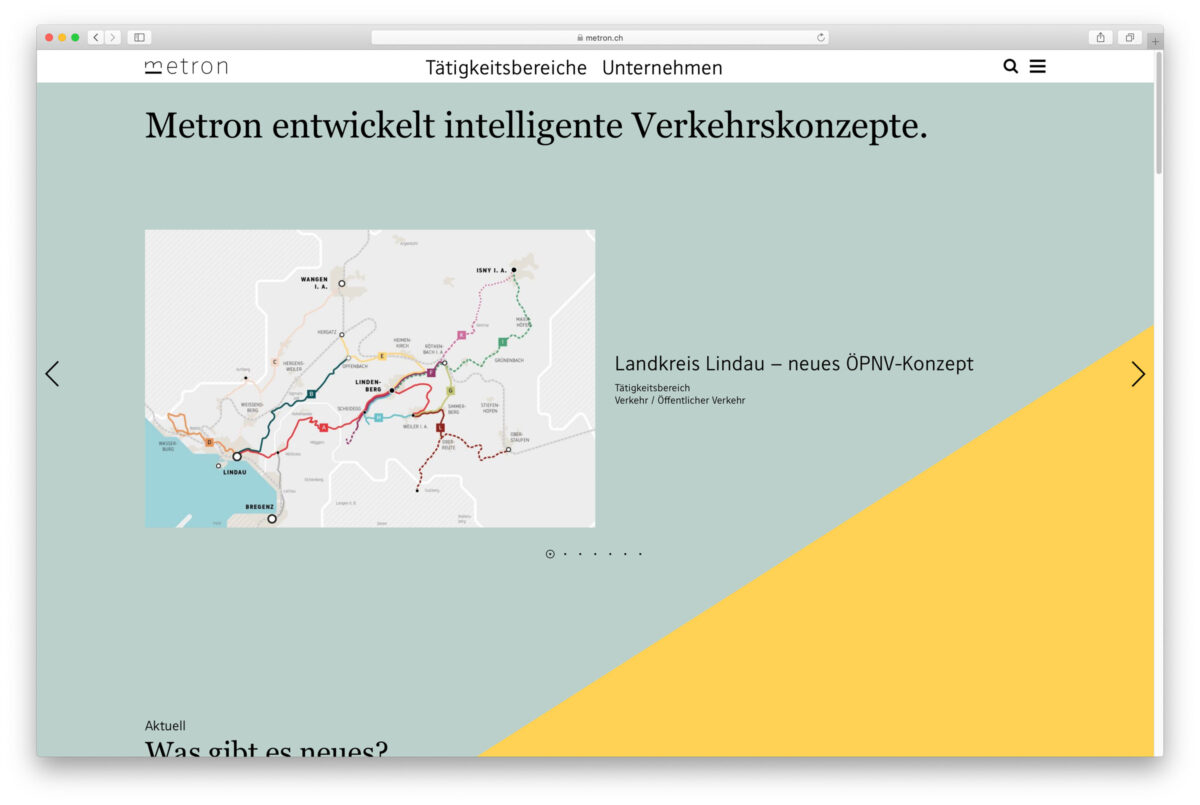Open Landkreis Lindau – neues ÖPNV-Konzept link
This screenshot has height=805, width=1200.
[x=793, y=364]
